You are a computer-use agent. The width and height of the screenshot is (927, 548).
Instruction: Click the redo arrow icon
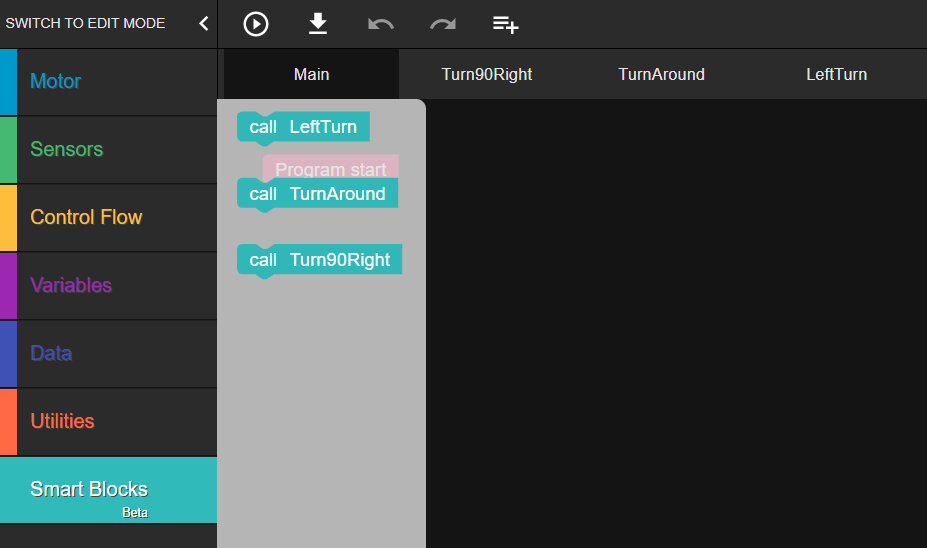click(443, 23)
